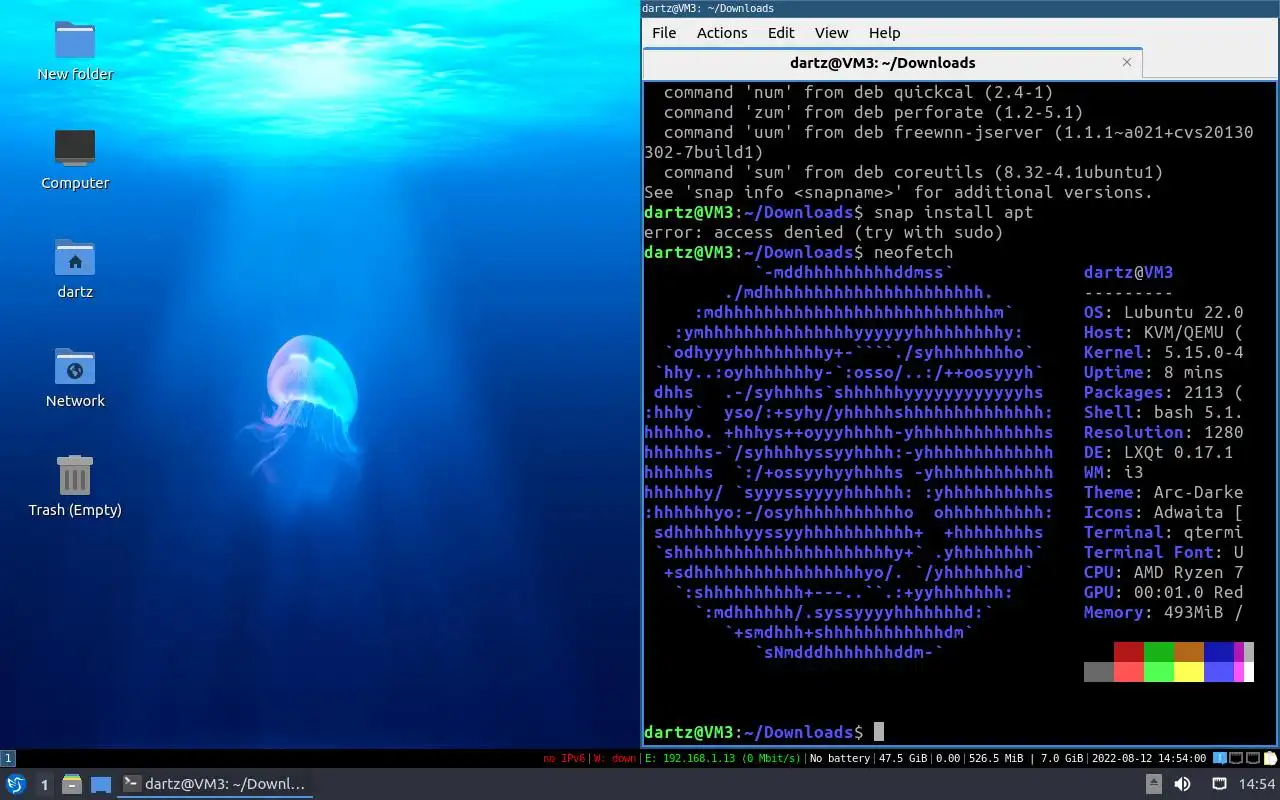Click the 'no IPv6' status bar entry
1280x800 pixels.
pyautogui.click(x=564, y=758)
